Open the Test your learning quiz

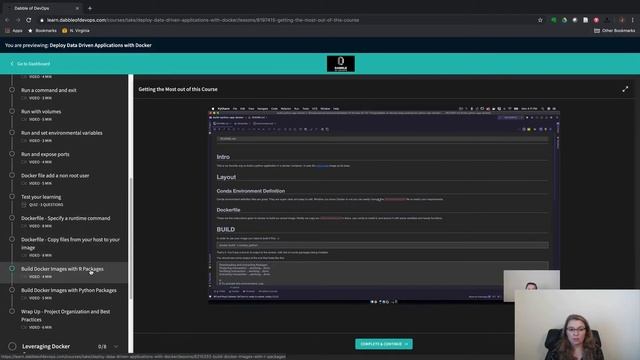(x=41, y=197)
